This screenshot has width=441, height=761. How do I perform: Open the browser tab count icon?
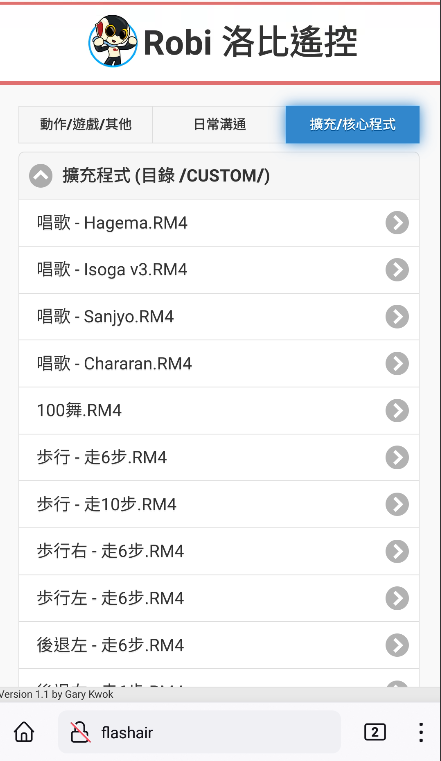pos(375,732)
